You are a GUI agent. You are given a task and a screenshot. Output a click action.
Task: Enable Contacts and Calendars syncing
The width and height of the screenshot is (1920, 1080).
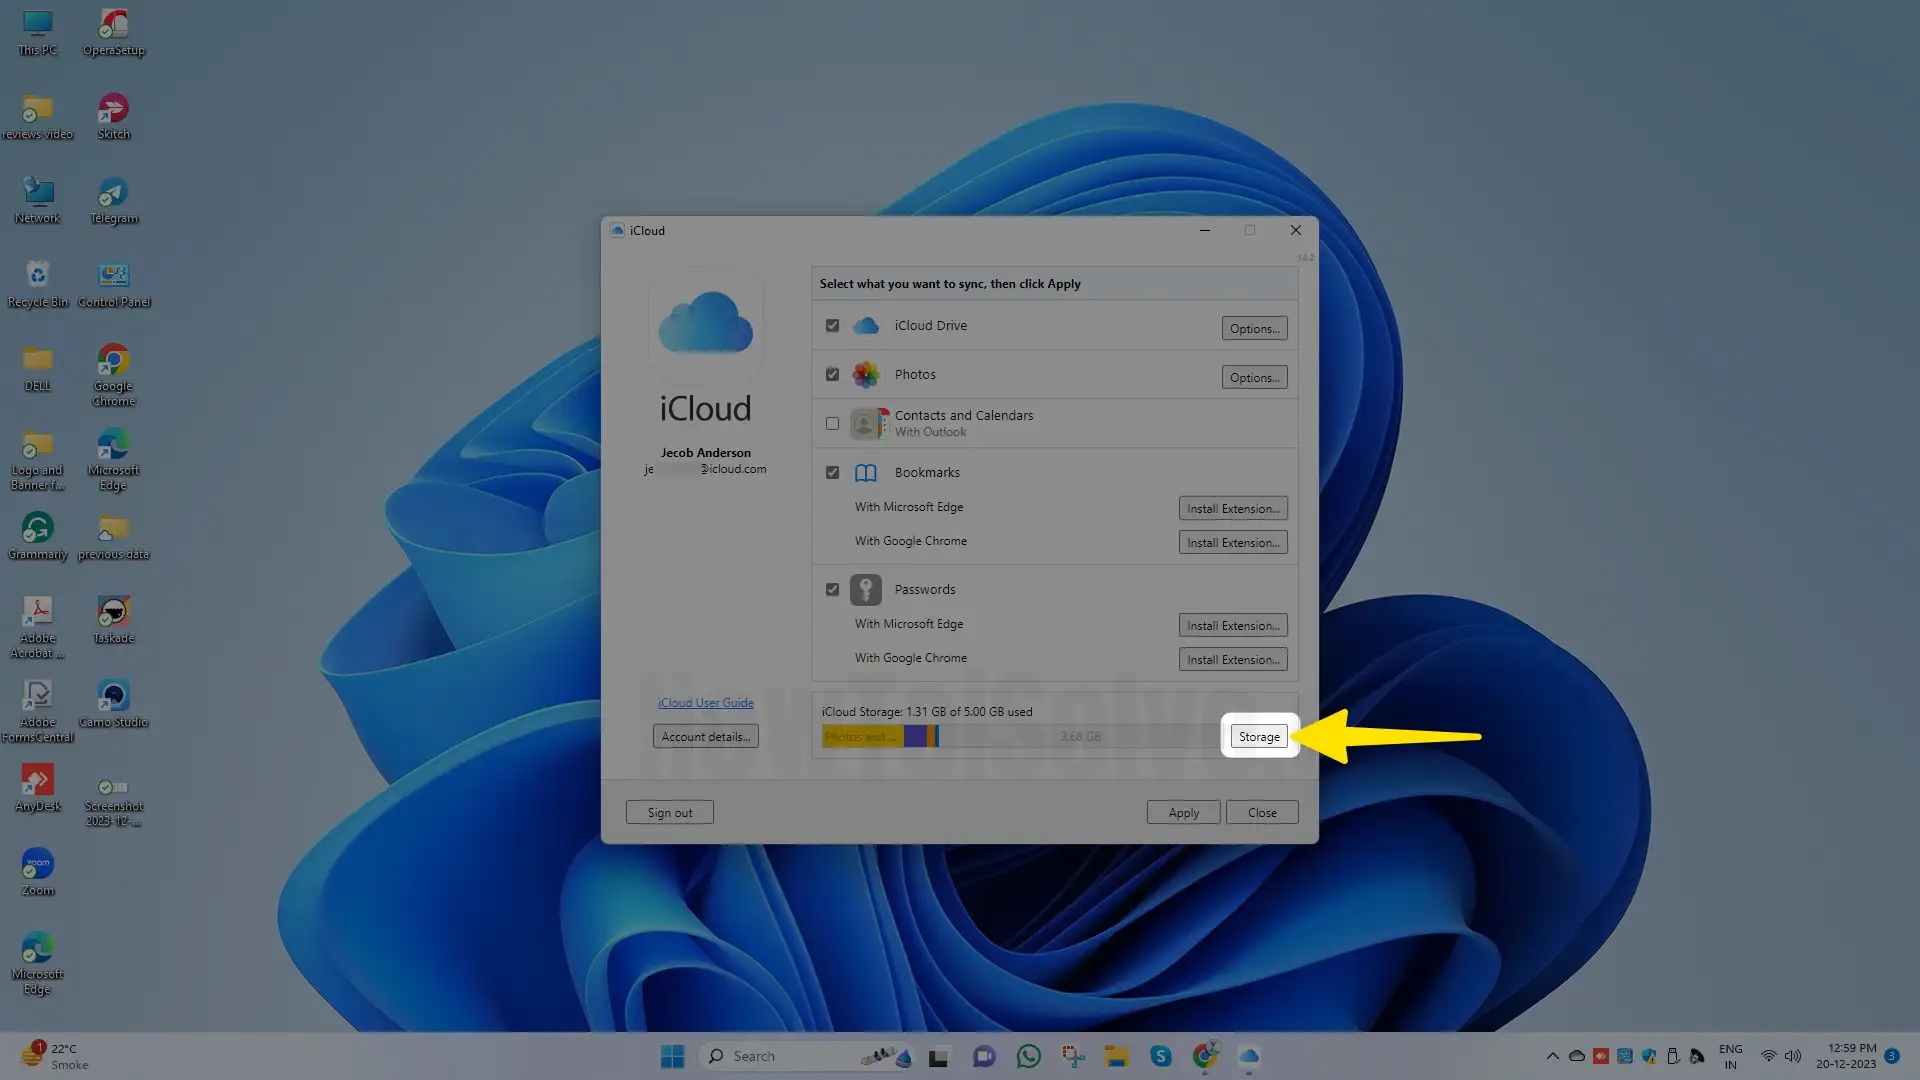[831, 423]
